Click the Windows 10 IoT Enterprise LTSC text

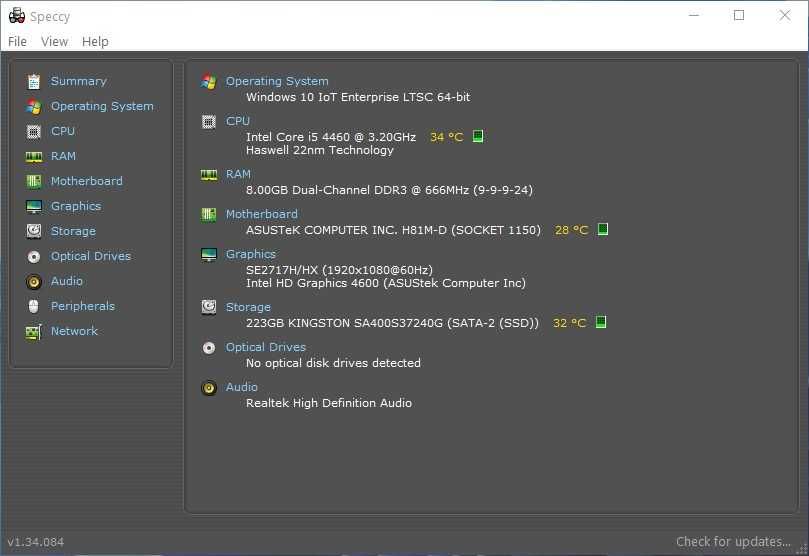358,97
